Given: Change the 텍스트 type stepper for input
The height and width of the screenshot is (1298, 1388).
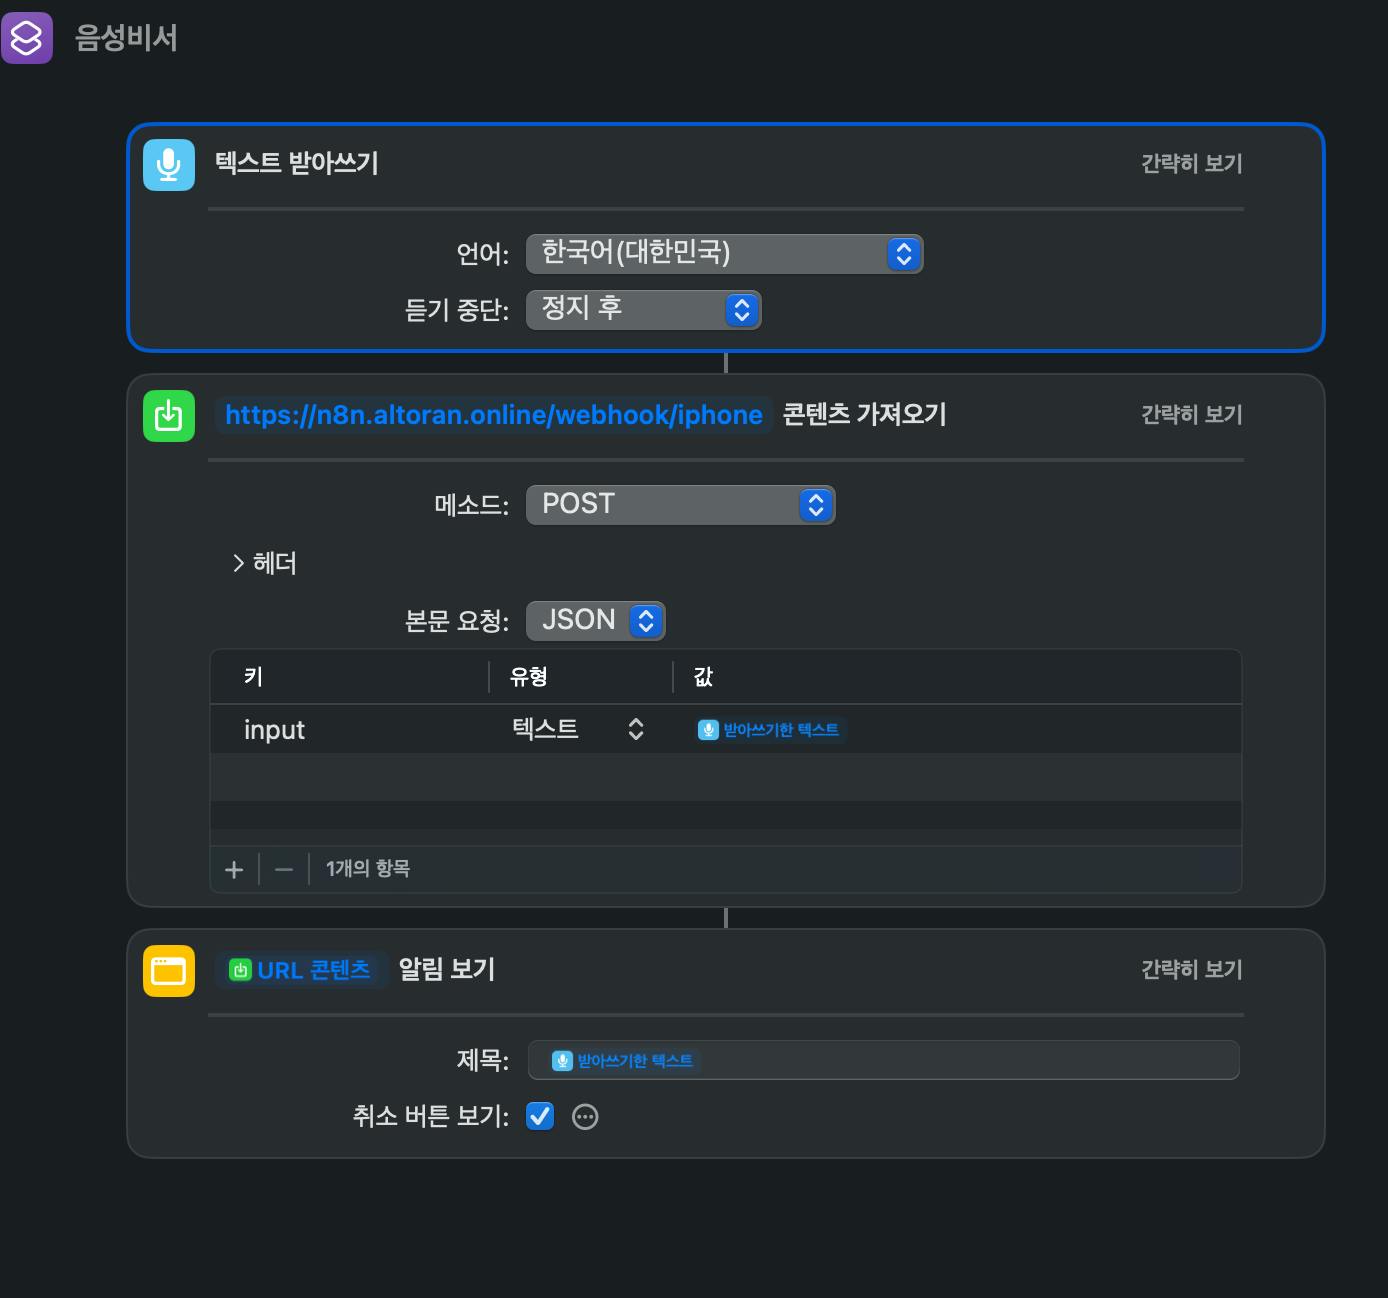Looking at the screenshot, I should point(635,729).
